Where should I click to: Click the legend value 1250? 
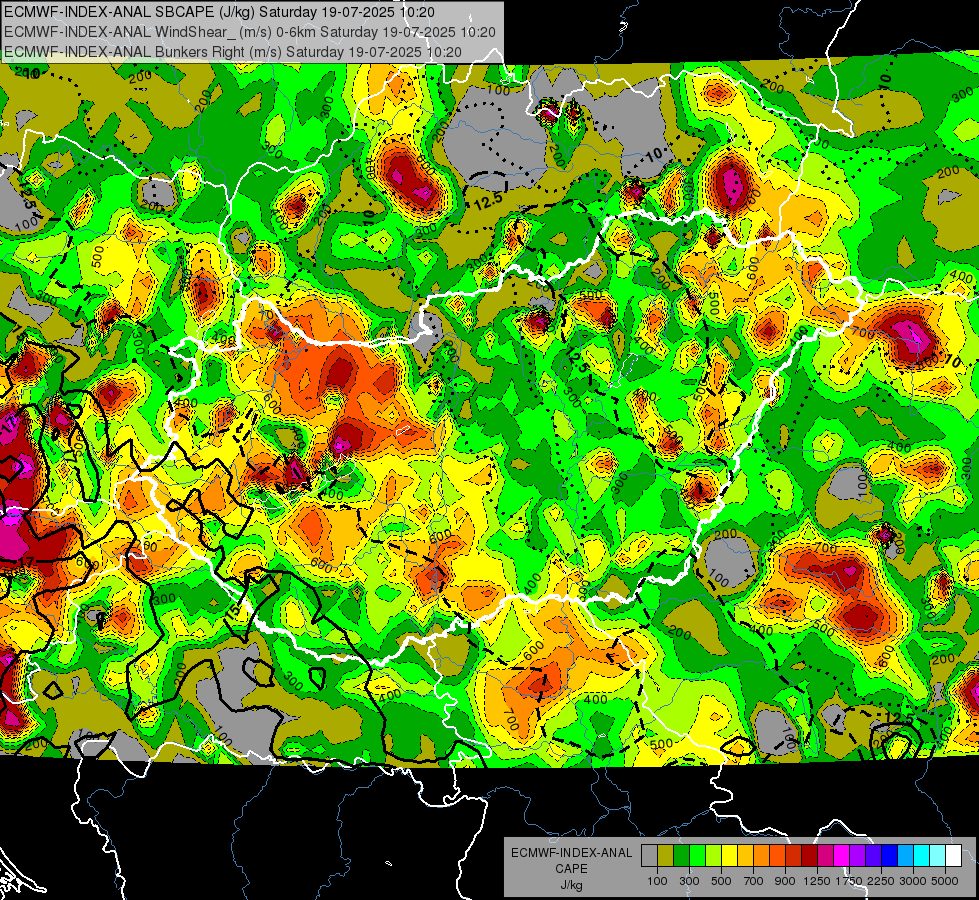[x=817, y=881]
